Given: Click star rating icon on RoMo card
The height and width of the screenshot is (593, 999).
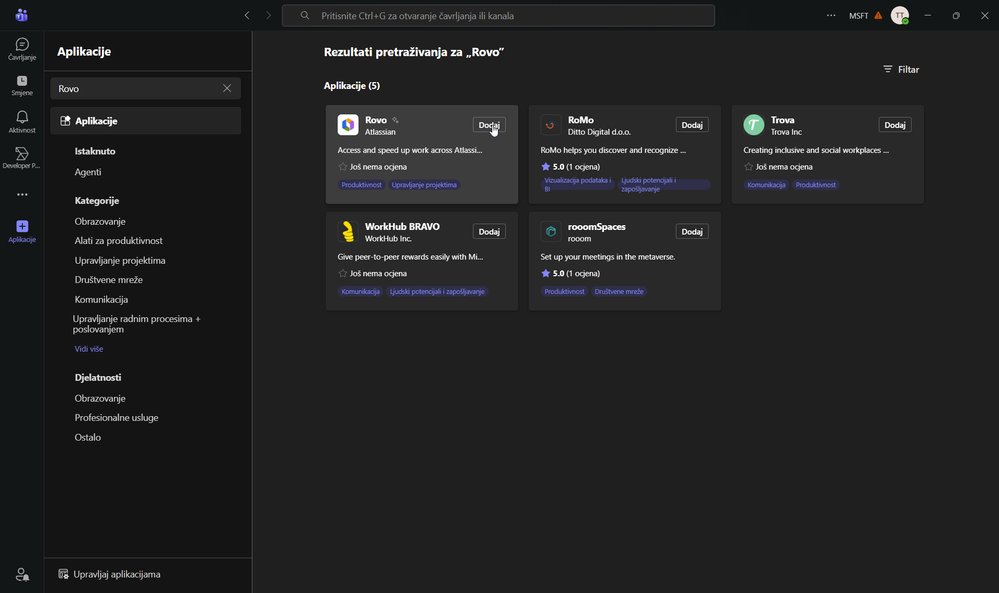Looking at the screenshot, I should click(545, 167).
